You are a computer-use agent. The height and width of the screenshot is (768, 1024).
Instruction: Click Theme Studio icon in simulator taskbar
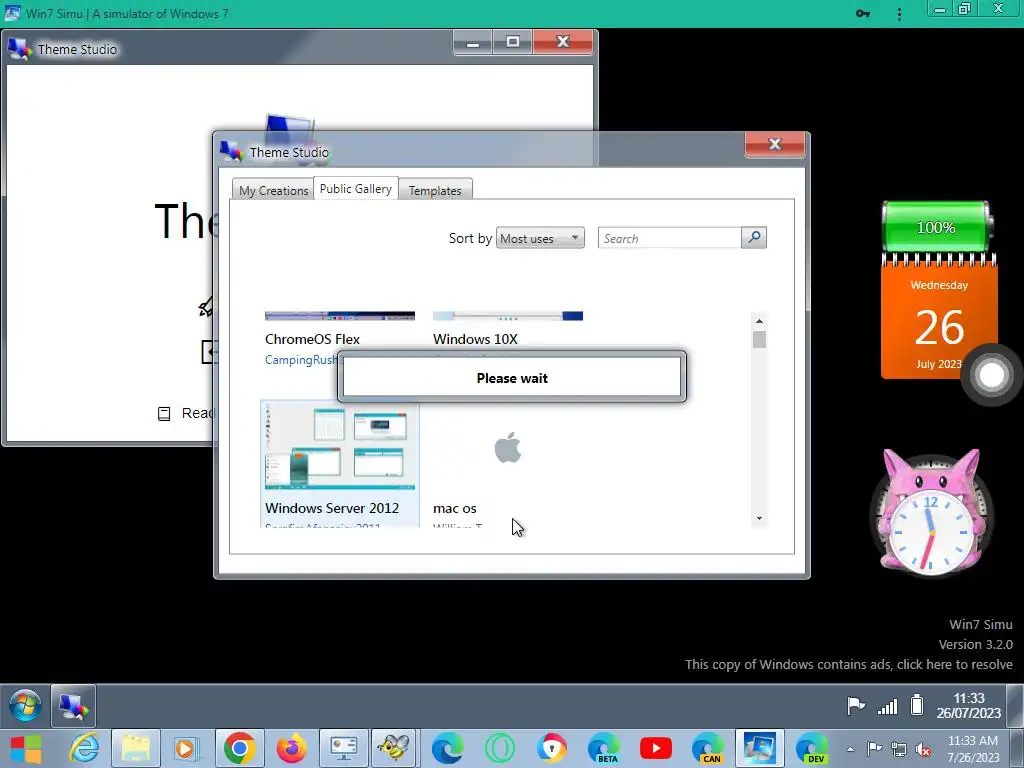click(x=73, y=706)
